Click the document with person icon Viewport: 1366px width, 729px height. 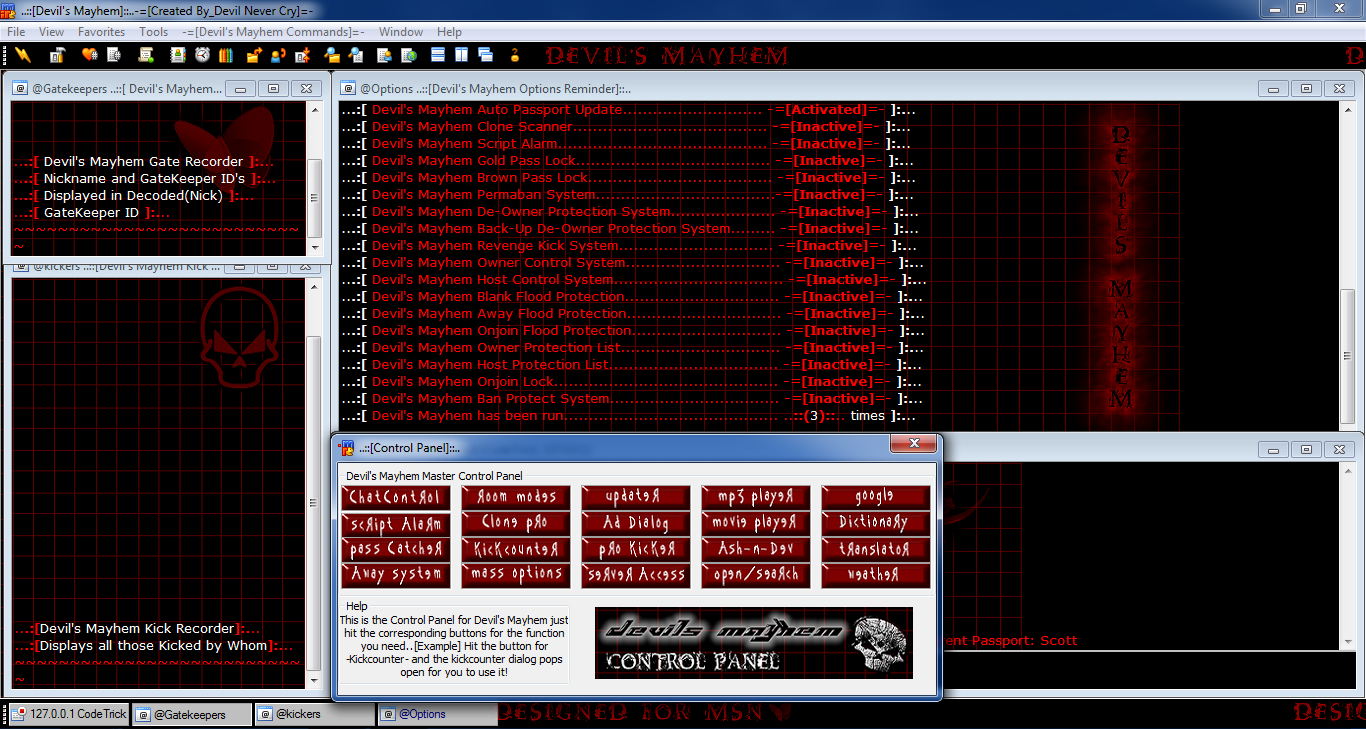pos(384,55)
